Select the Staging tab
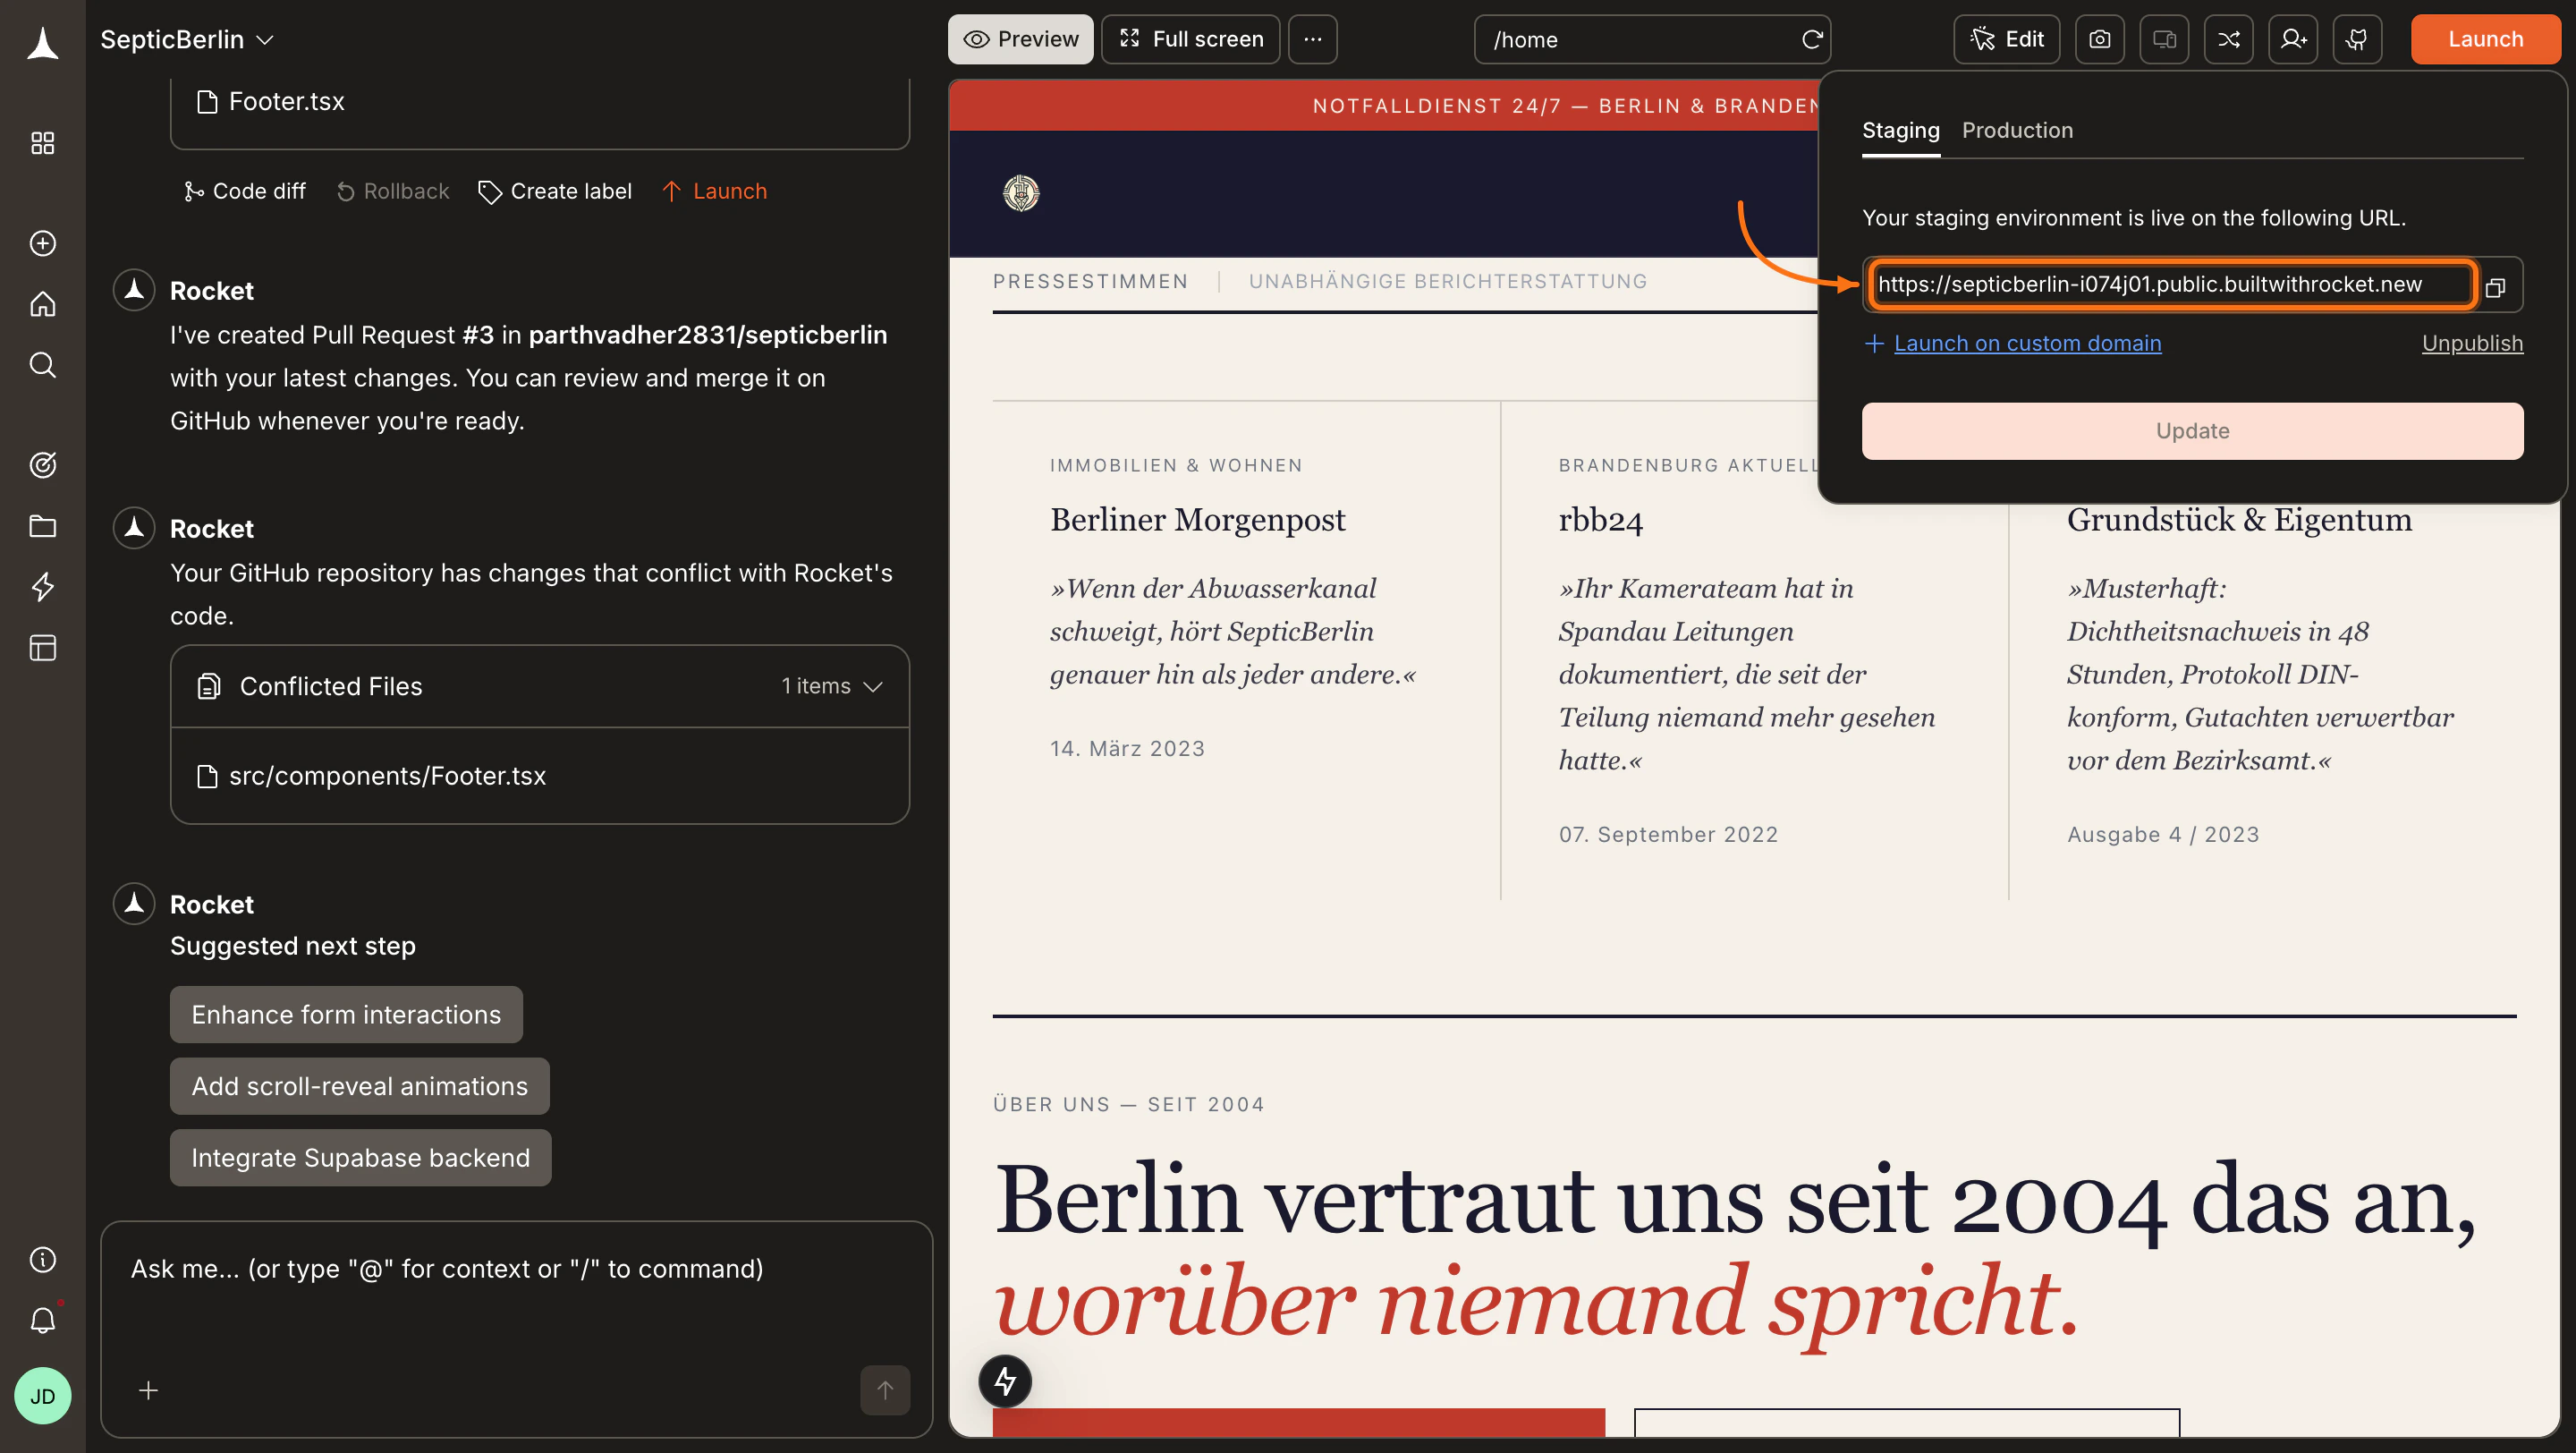 tap(1900, 130)
